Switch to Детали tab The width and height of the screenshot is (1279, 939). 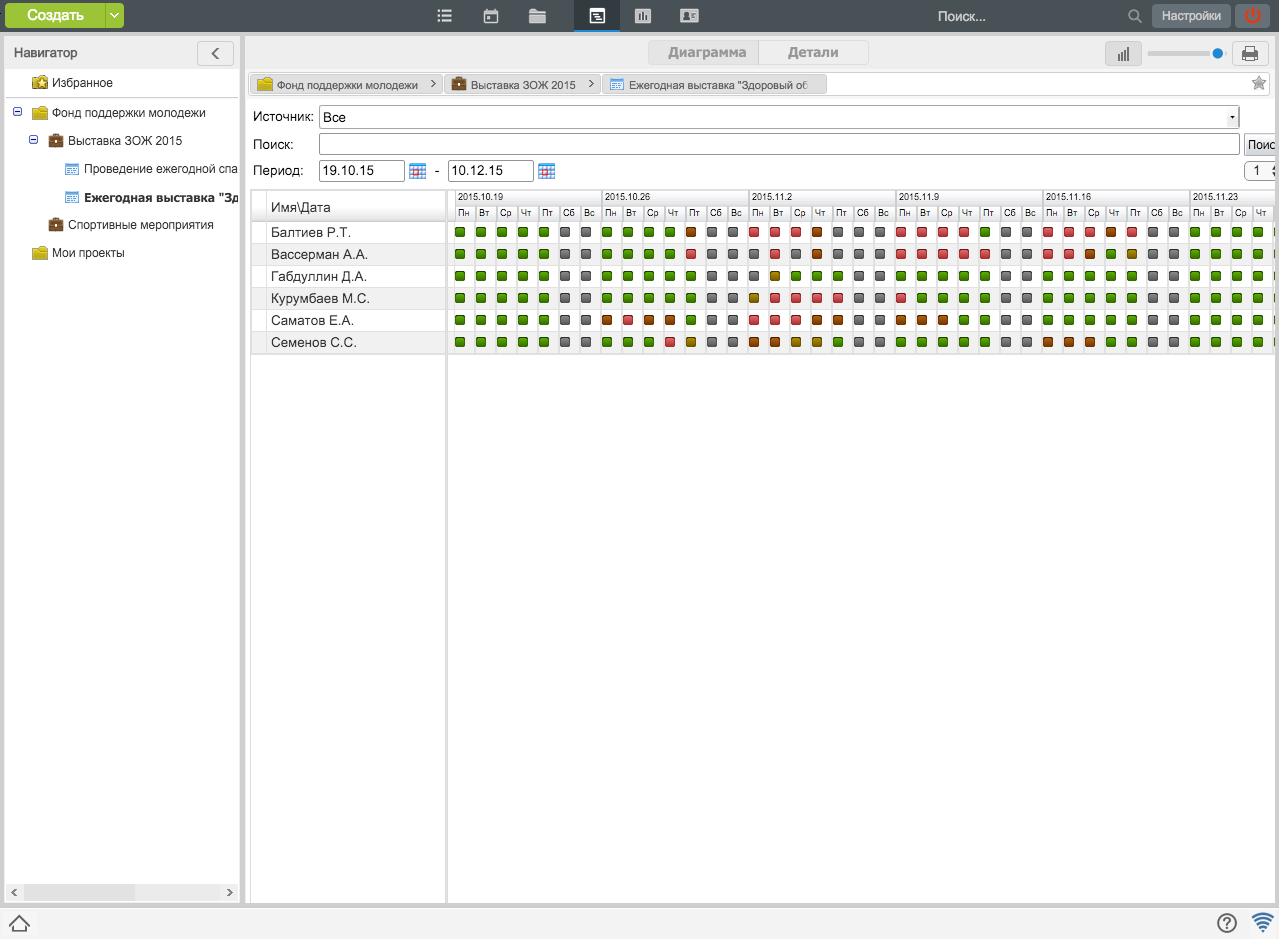click(813, 53)
